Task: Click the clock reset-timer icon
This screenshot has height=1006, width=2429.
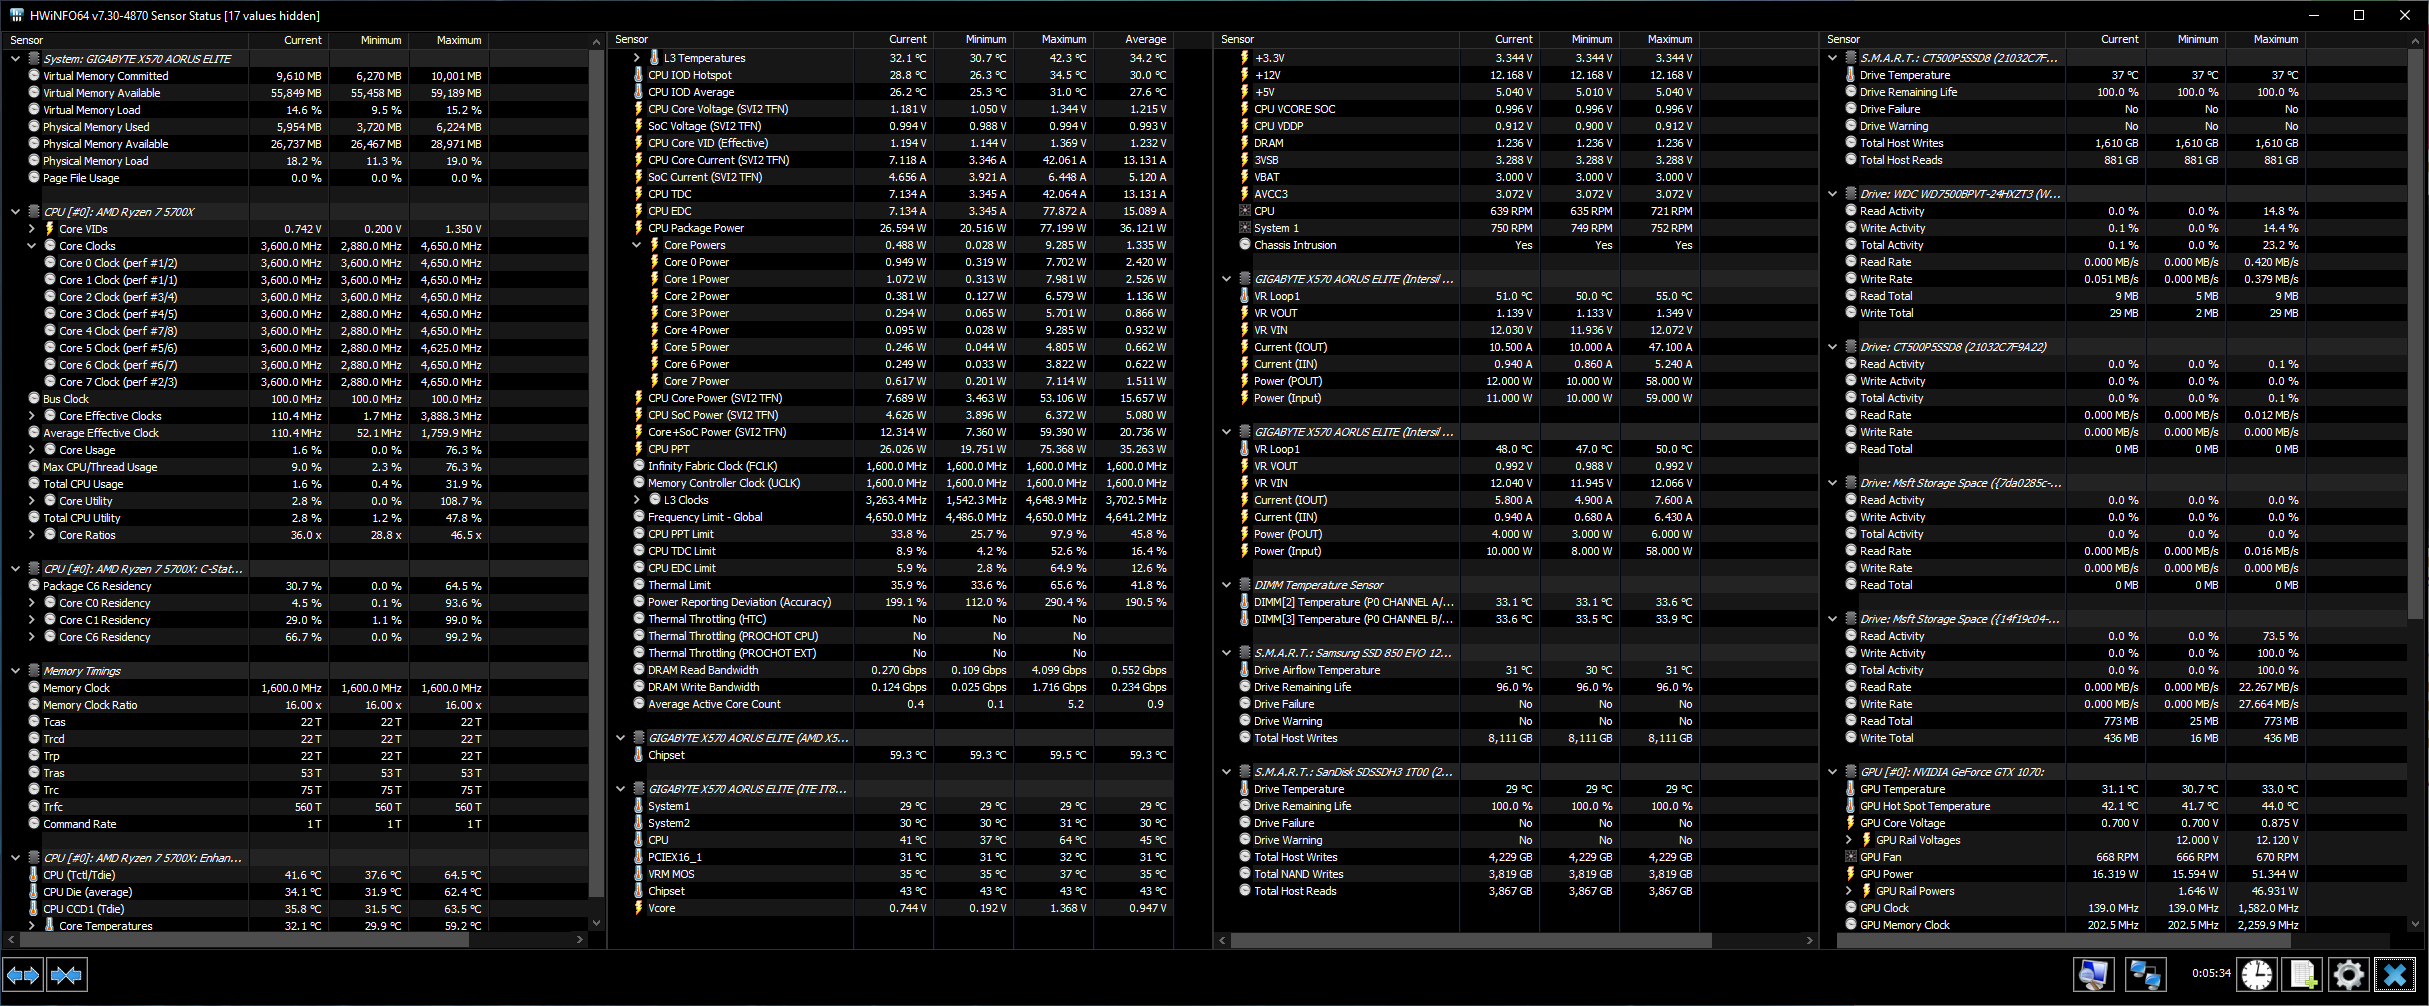Action: click(x=2257, y=974)
